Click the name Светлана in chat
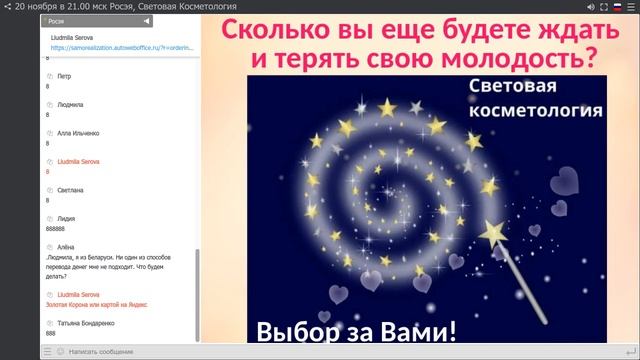 tap(70, 191)
